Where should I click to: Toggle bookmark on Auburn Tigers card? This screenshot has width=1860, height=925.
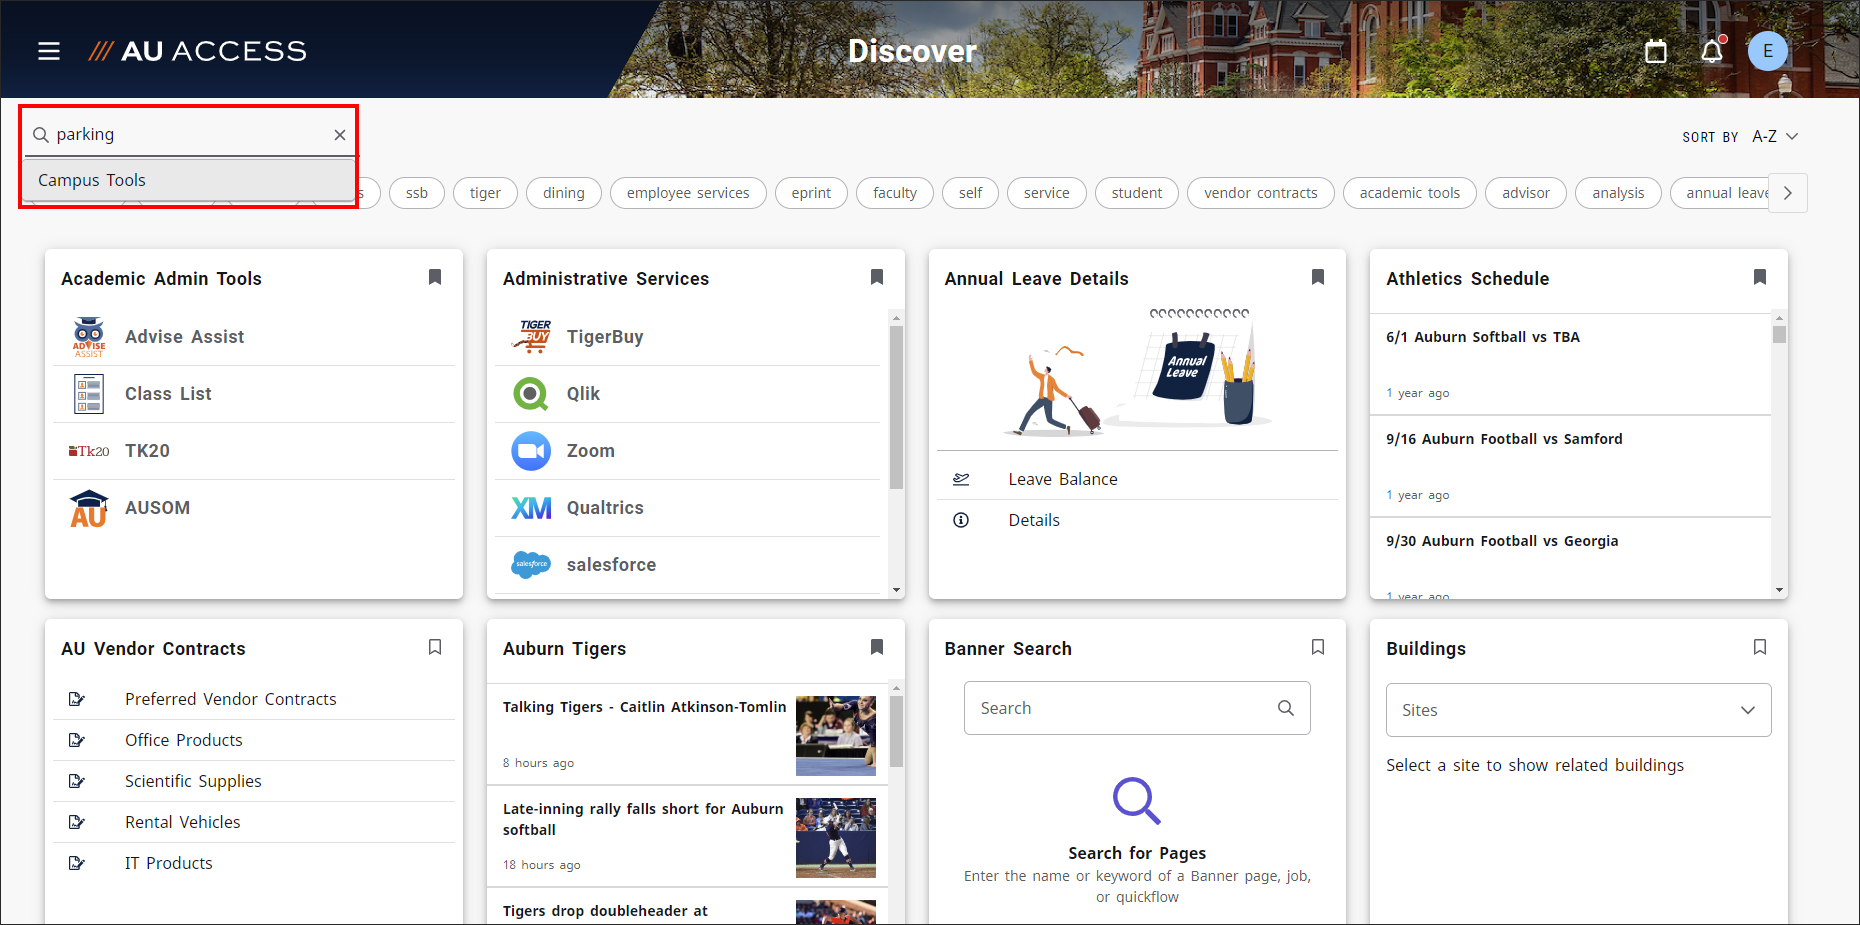877,647
